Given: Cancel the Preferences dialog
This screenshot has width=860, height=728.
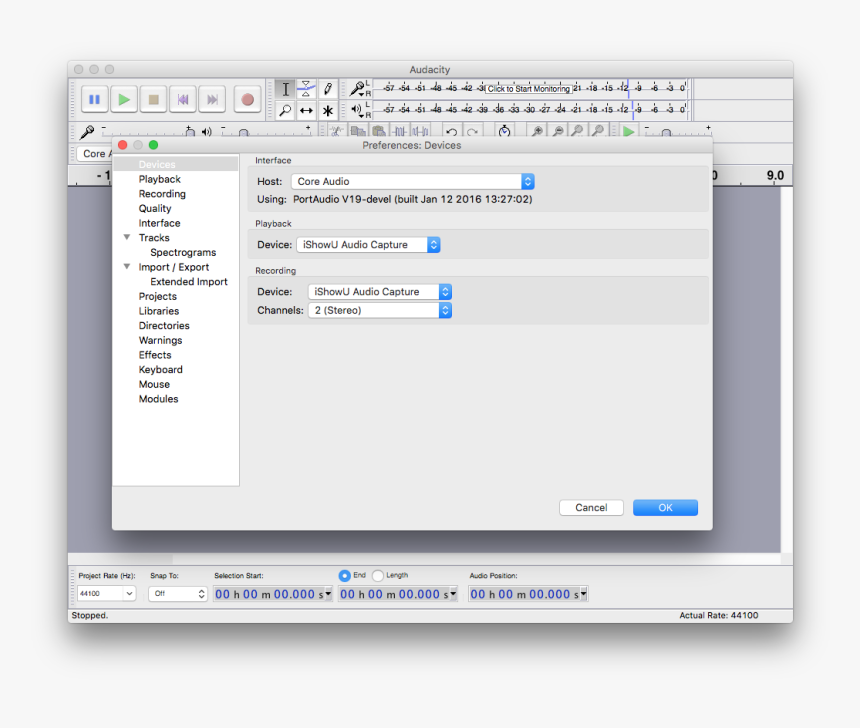Looking at the screenshot, I should (x=591, y=507).
